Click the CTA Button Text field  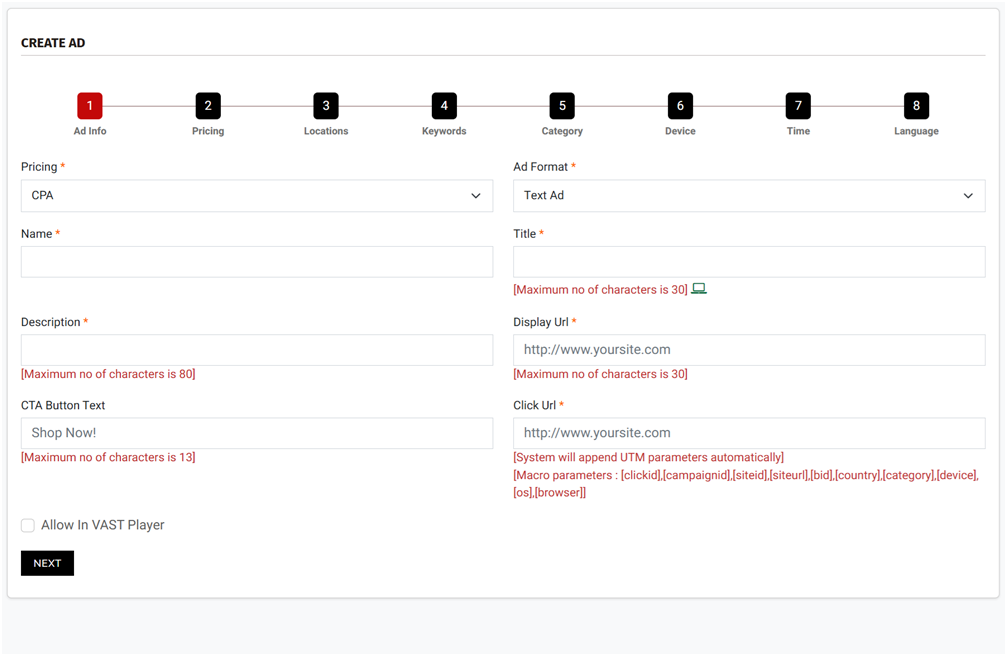click(257, 433)
